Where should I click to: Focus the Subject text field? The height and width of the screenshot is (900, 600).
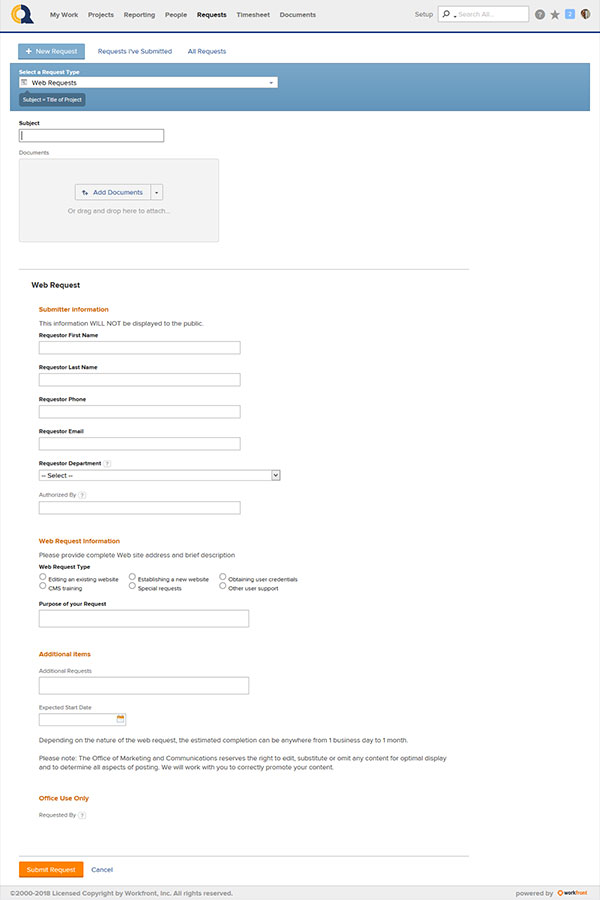pyautogui.click(x=91, y=135)
